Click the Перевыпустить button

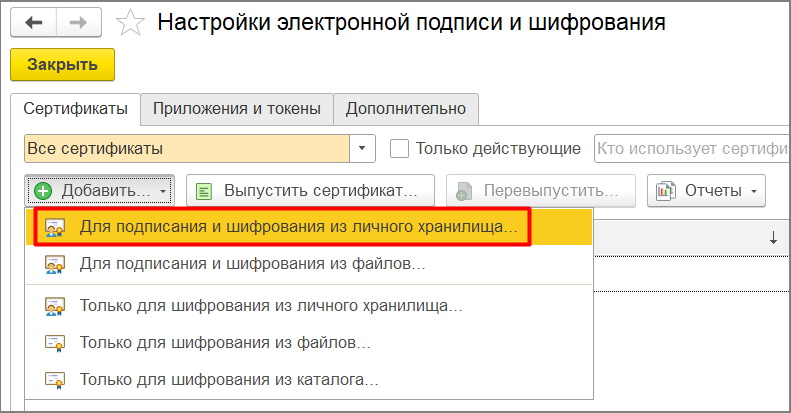click(541, 191)
